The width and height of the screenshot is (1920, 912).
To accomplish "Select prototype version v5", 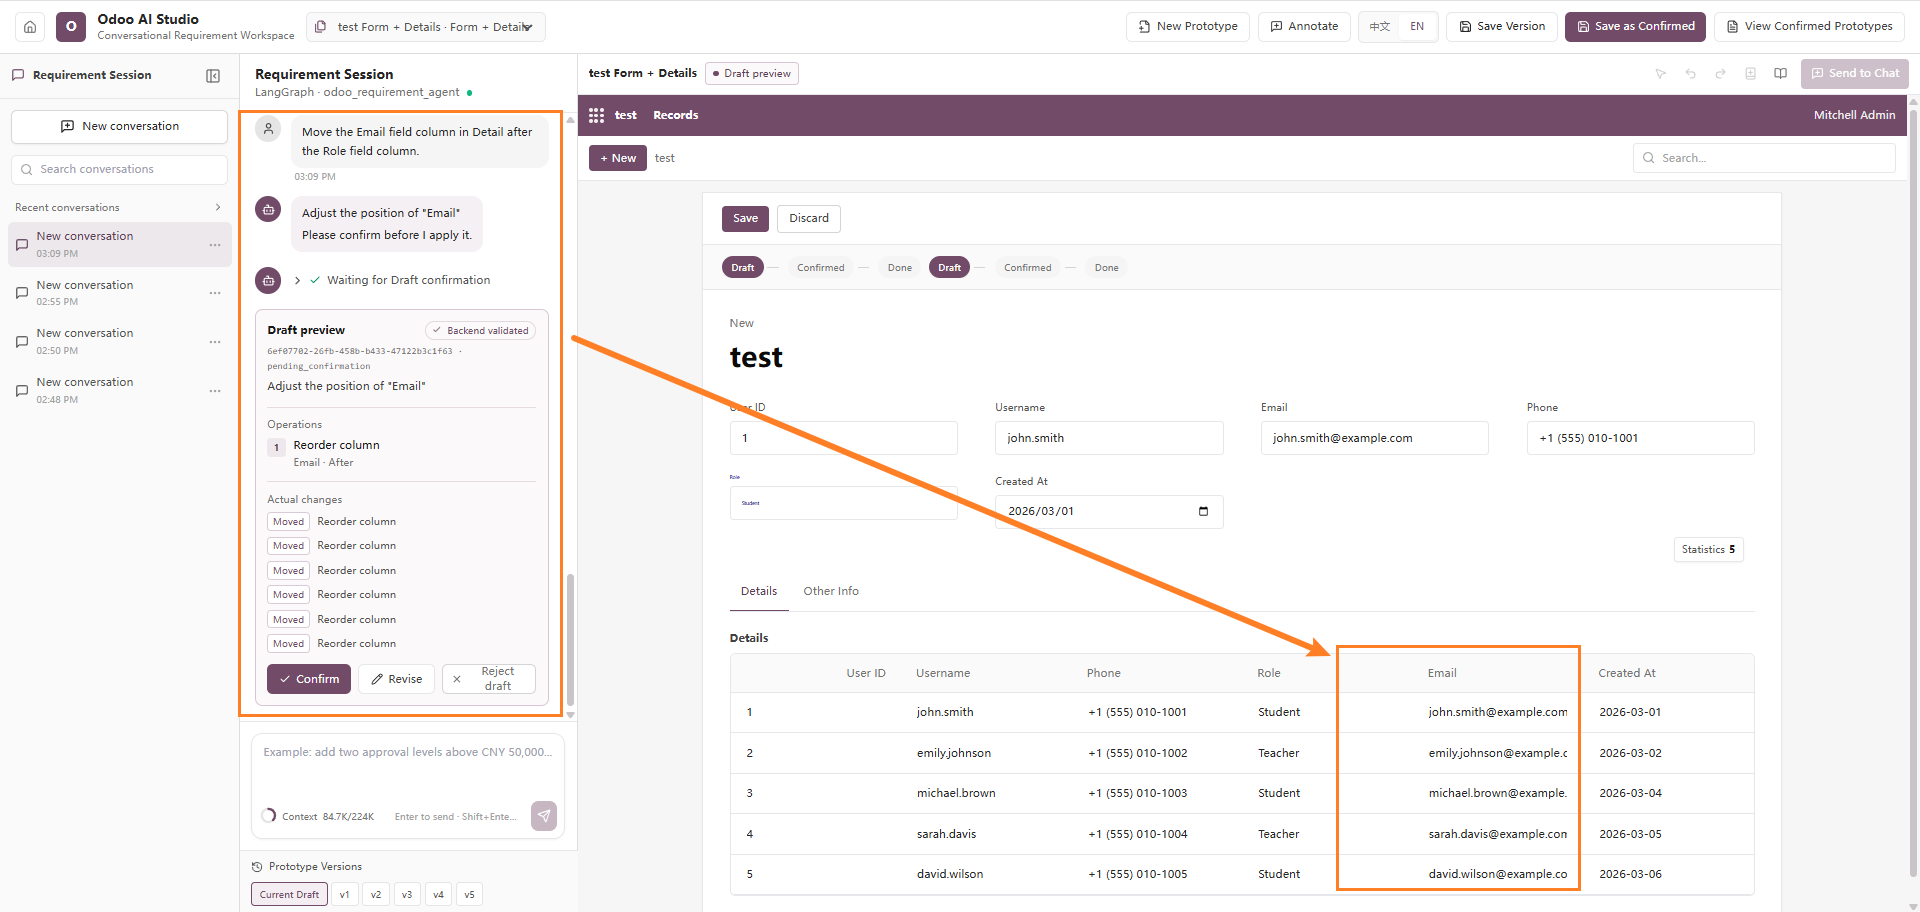I will click(x=470, y=895).
